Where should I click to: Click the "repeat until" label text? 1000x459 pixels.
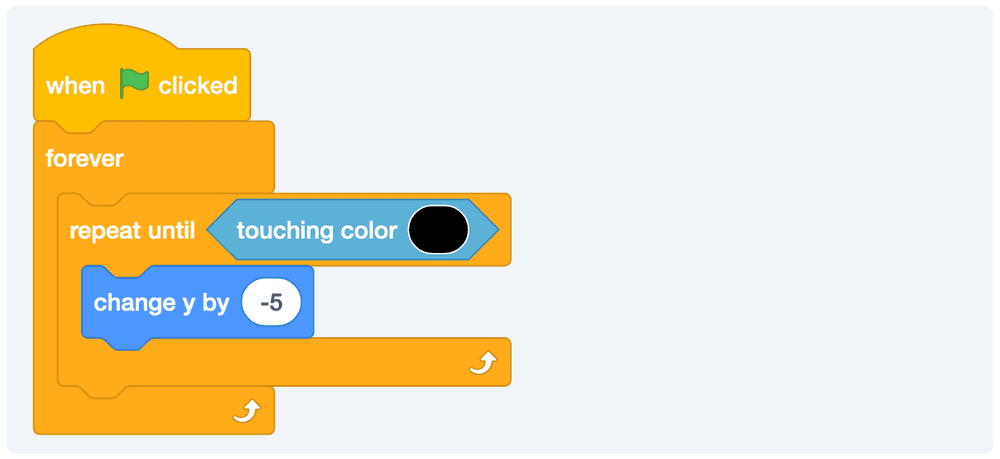coord(132,231)
